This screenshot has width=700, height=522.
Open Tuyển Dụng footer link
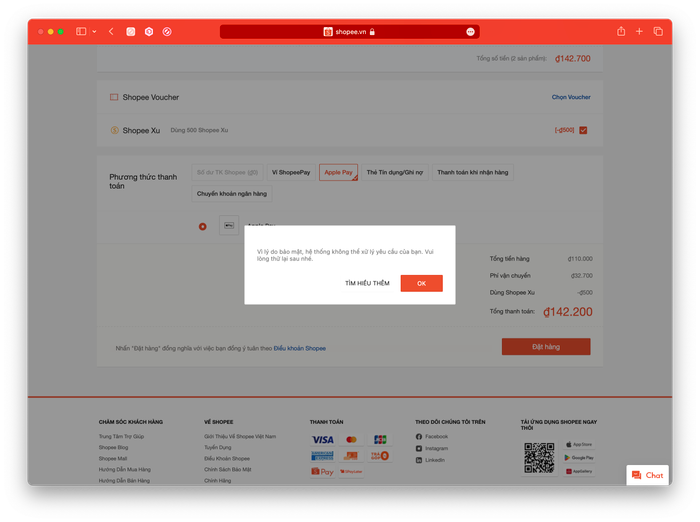tap(218, 447)
